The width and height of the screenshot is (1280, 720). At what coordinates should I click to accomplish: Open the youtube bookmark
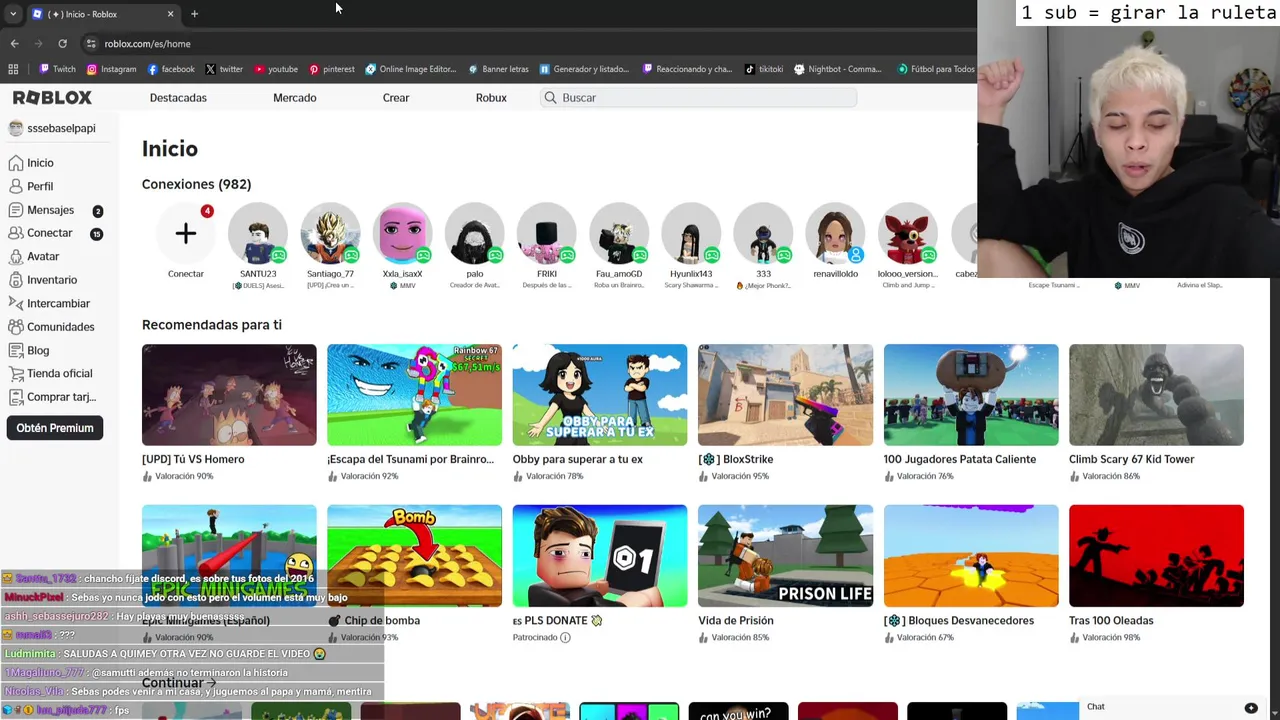[x=276, y=69]
